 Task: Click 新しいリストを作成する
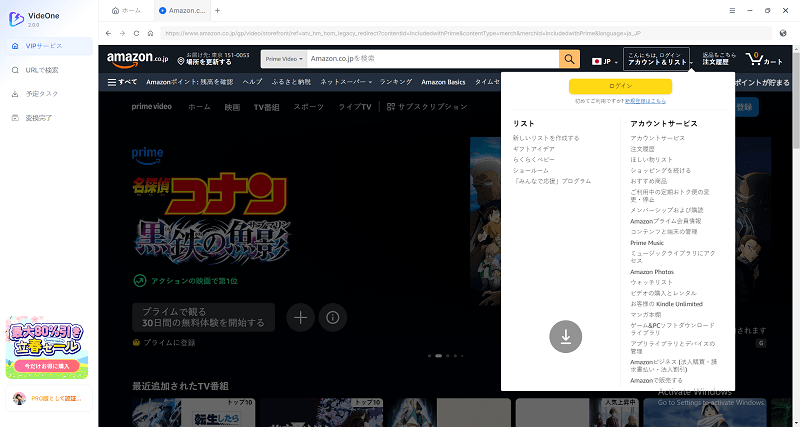[x=546, y=138]
